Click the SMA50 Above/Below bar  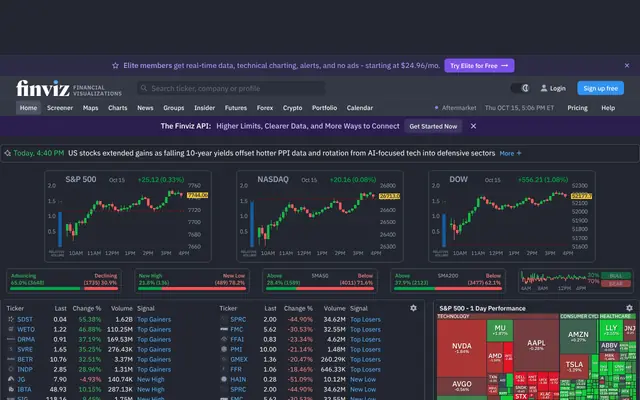[x=320, y=289]
